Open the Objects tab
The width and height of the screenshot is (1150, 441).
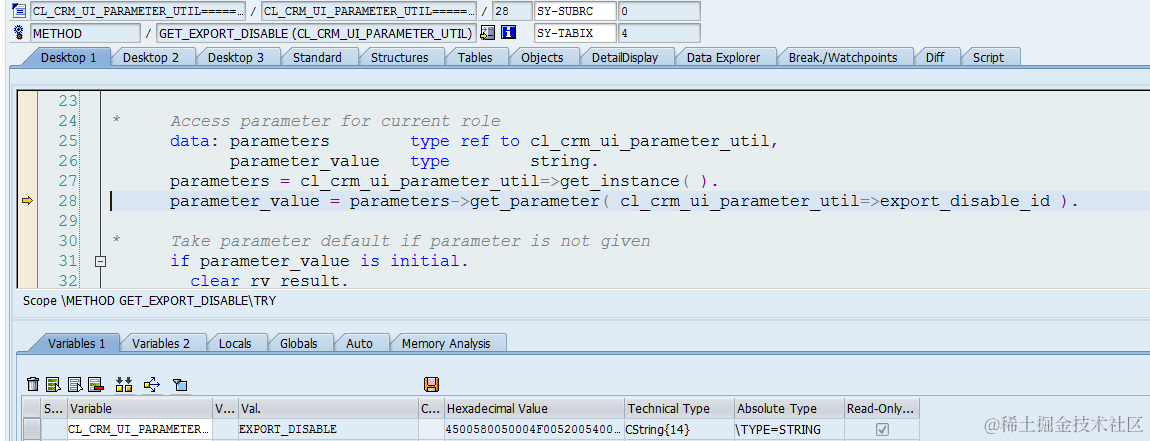coord(542,57)
